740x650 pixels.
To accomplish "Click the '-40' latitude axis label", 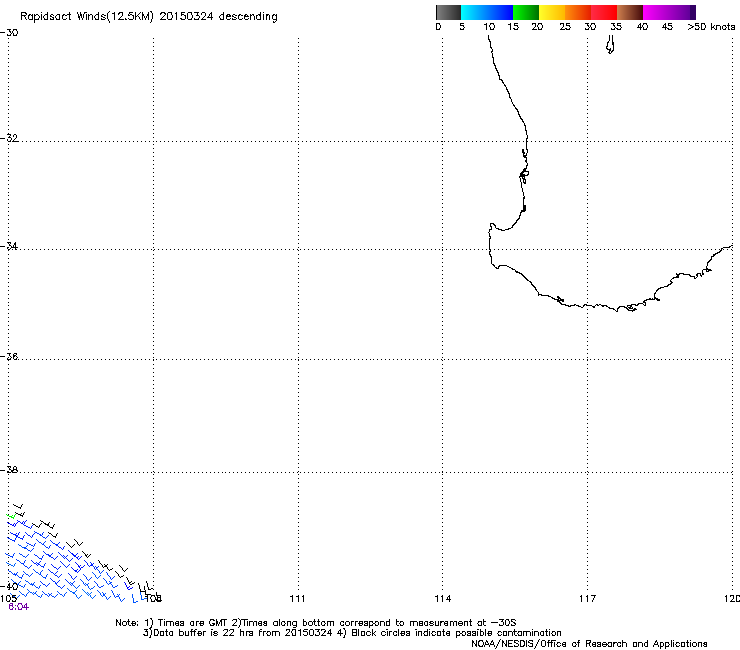I will (9, 586).
